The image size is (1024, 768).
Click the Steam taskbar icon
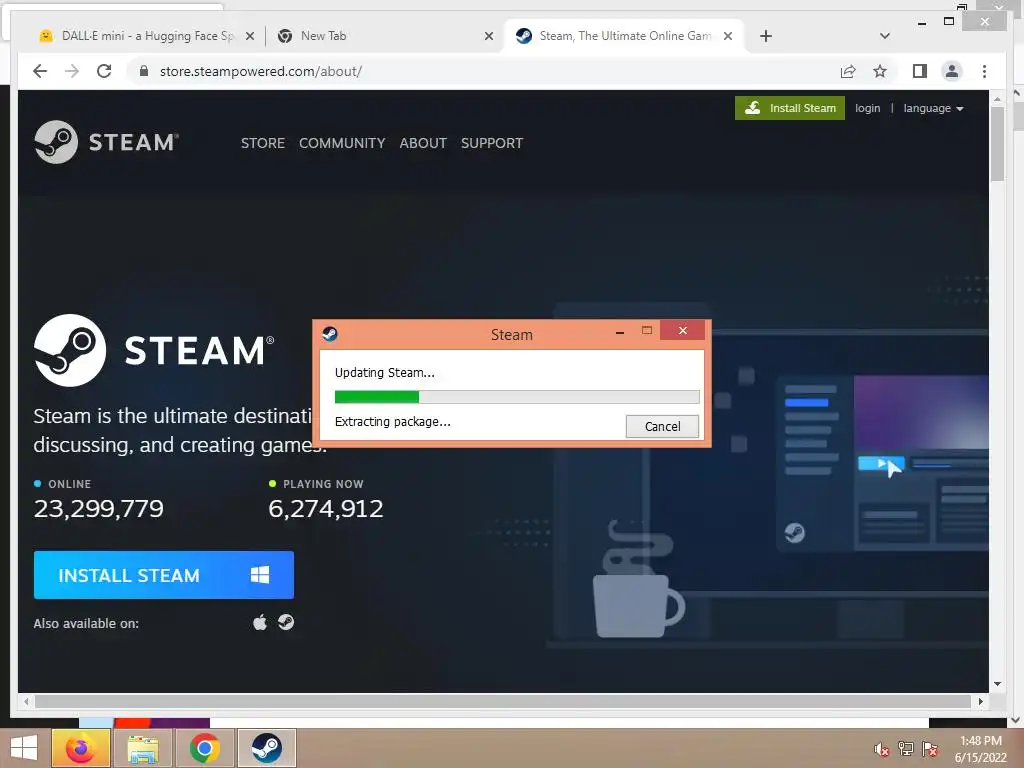266,748
